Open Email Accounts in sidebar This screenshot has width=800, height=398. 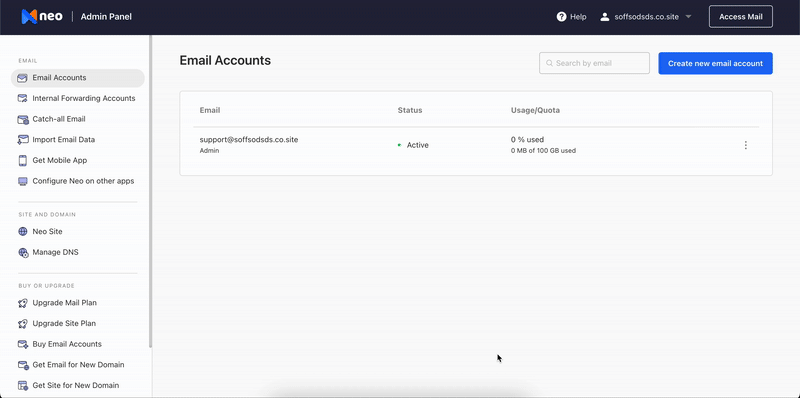[x=78, y=78]
